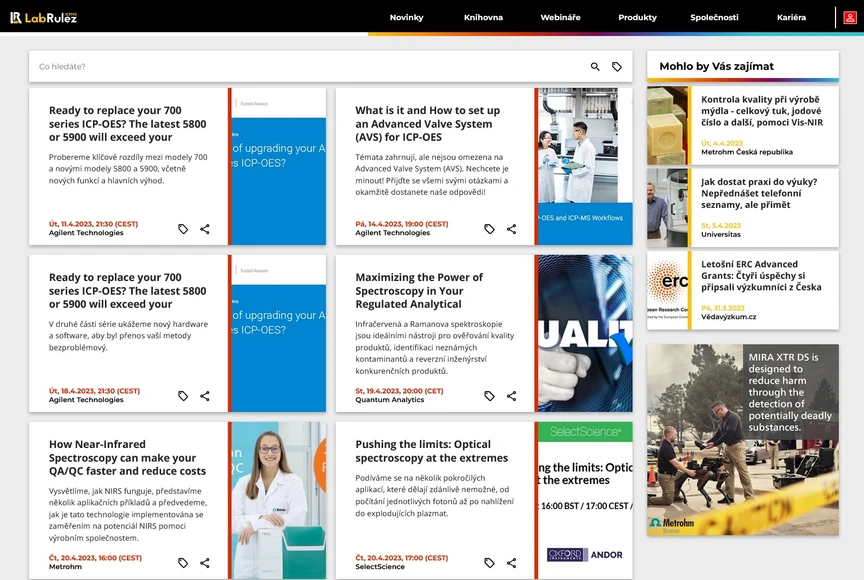This screenshot has height=580, width=864.
Task: Open 'How Near-Infrared Spectroscopy can make your QA/QC' title
Action: [x=127, y=458]
